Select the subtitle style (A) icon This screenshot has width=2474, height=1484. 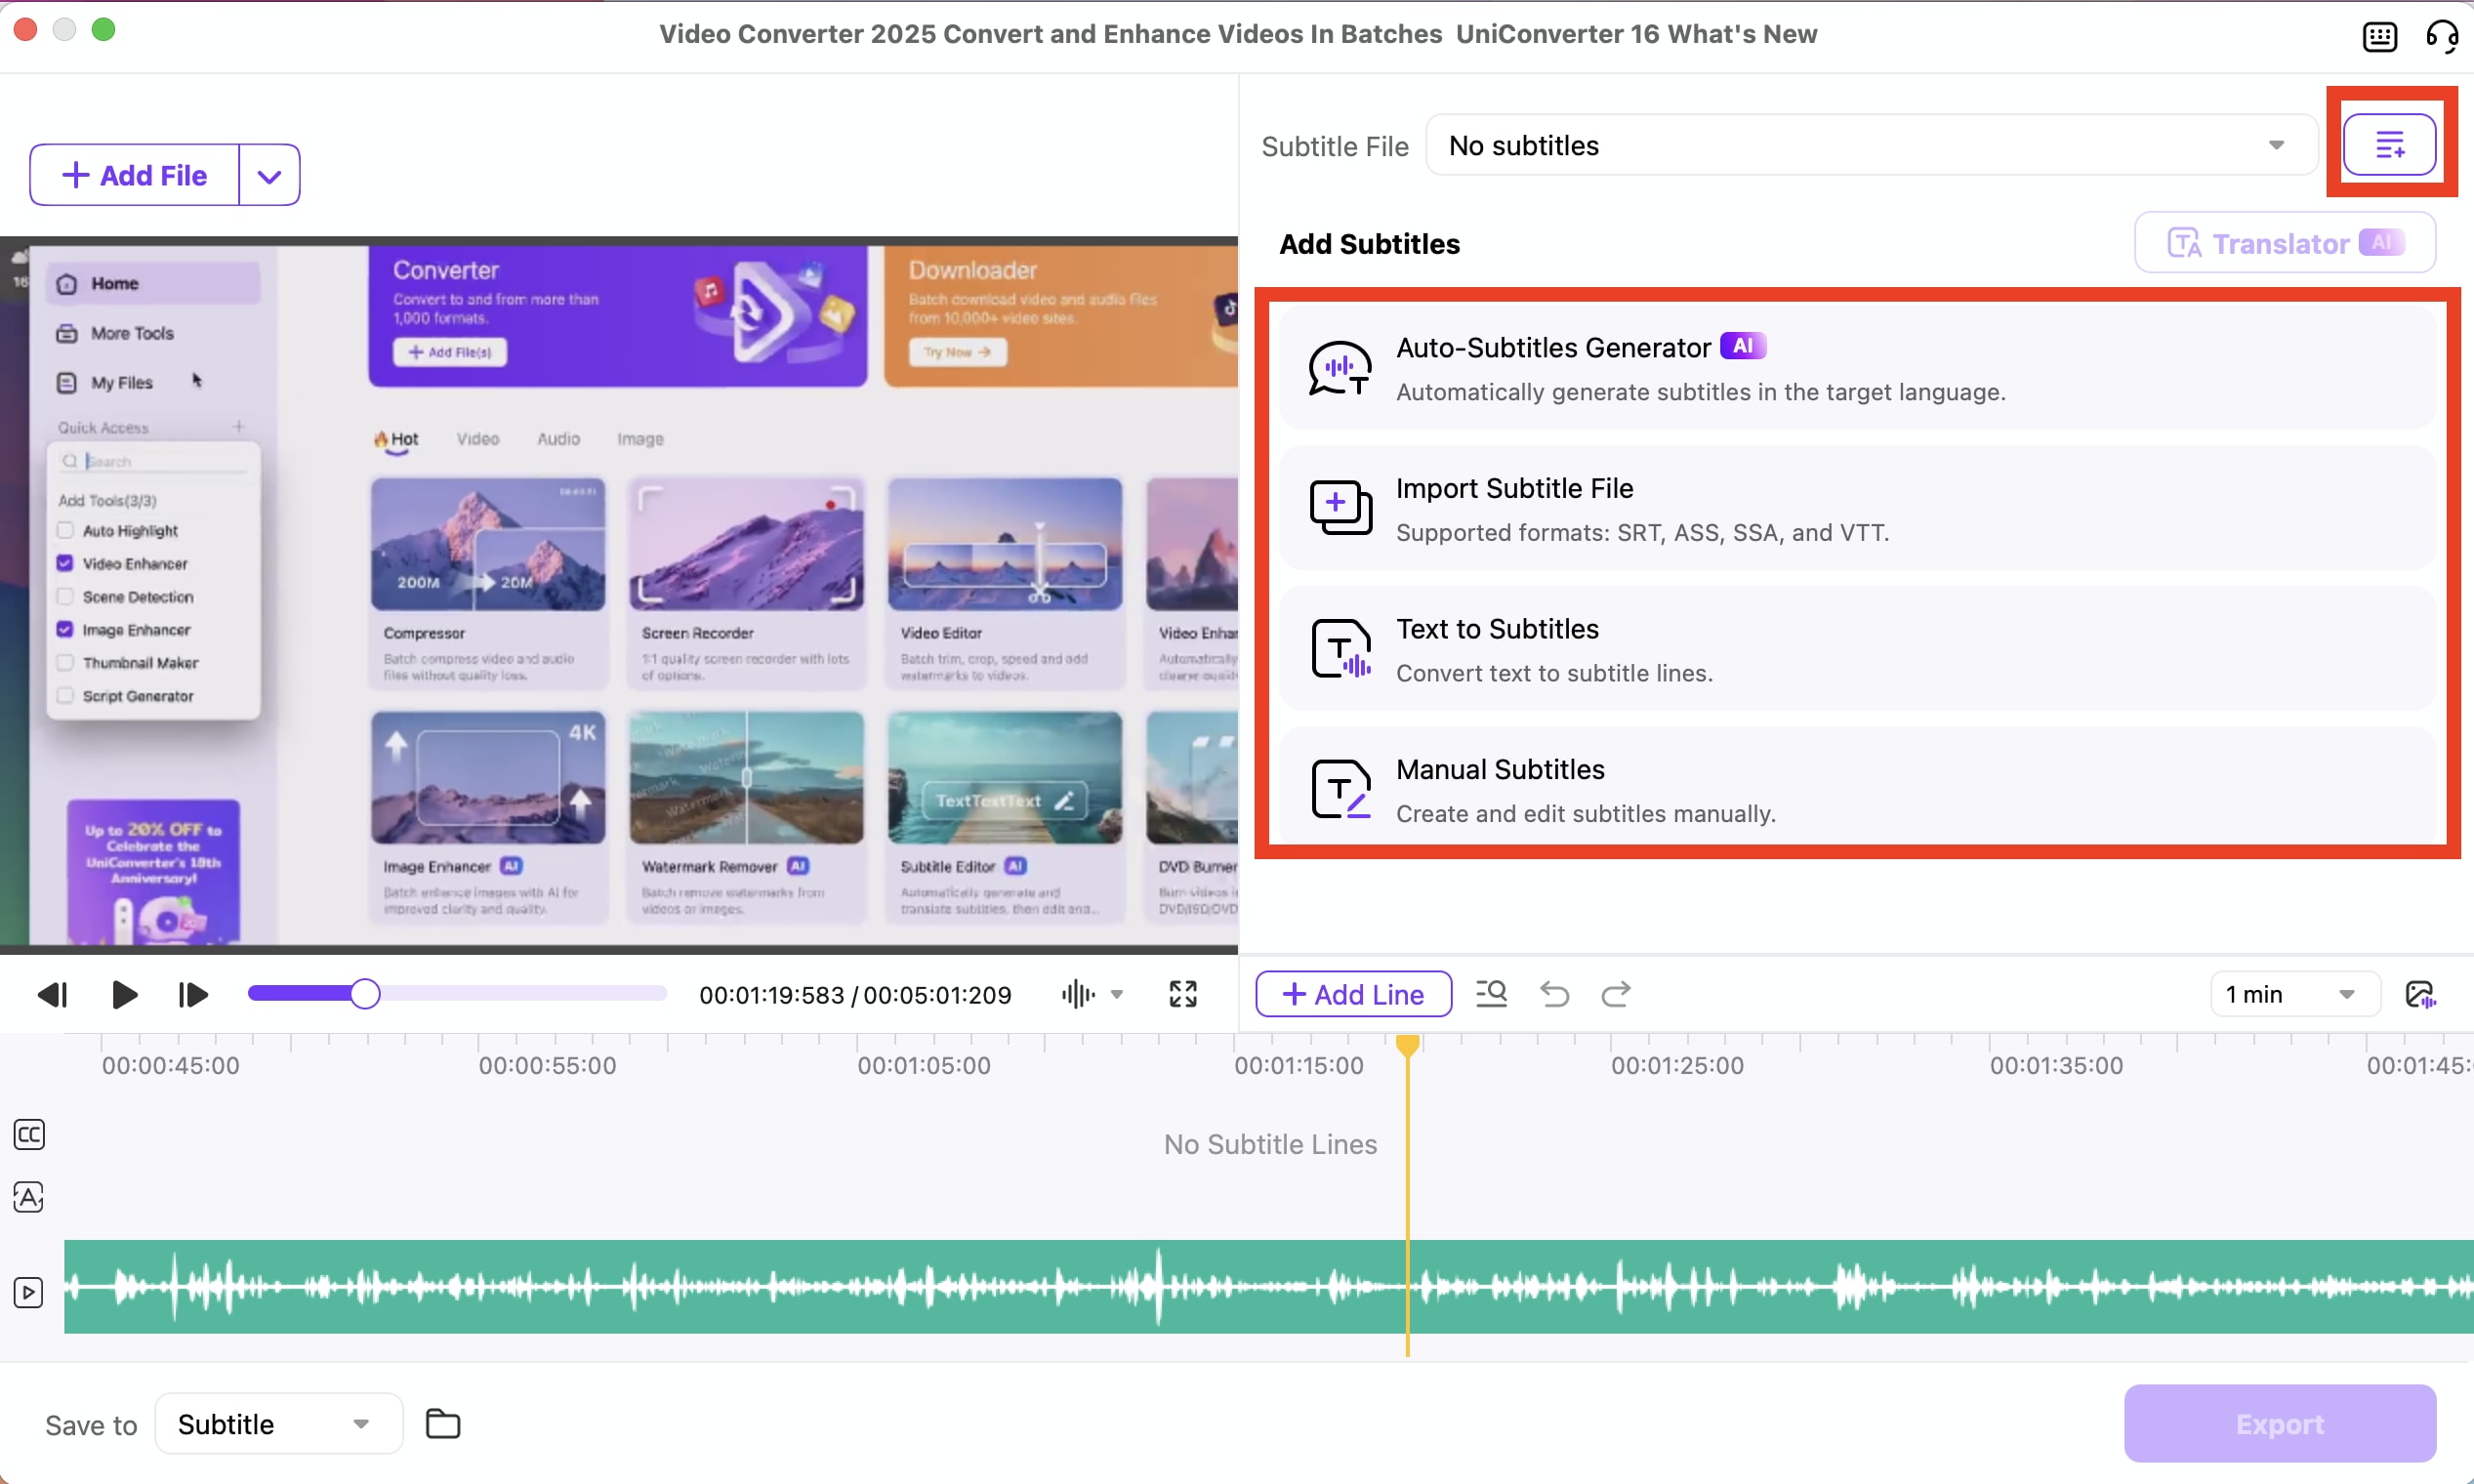pyautogui.click(x=28, y=1197)
